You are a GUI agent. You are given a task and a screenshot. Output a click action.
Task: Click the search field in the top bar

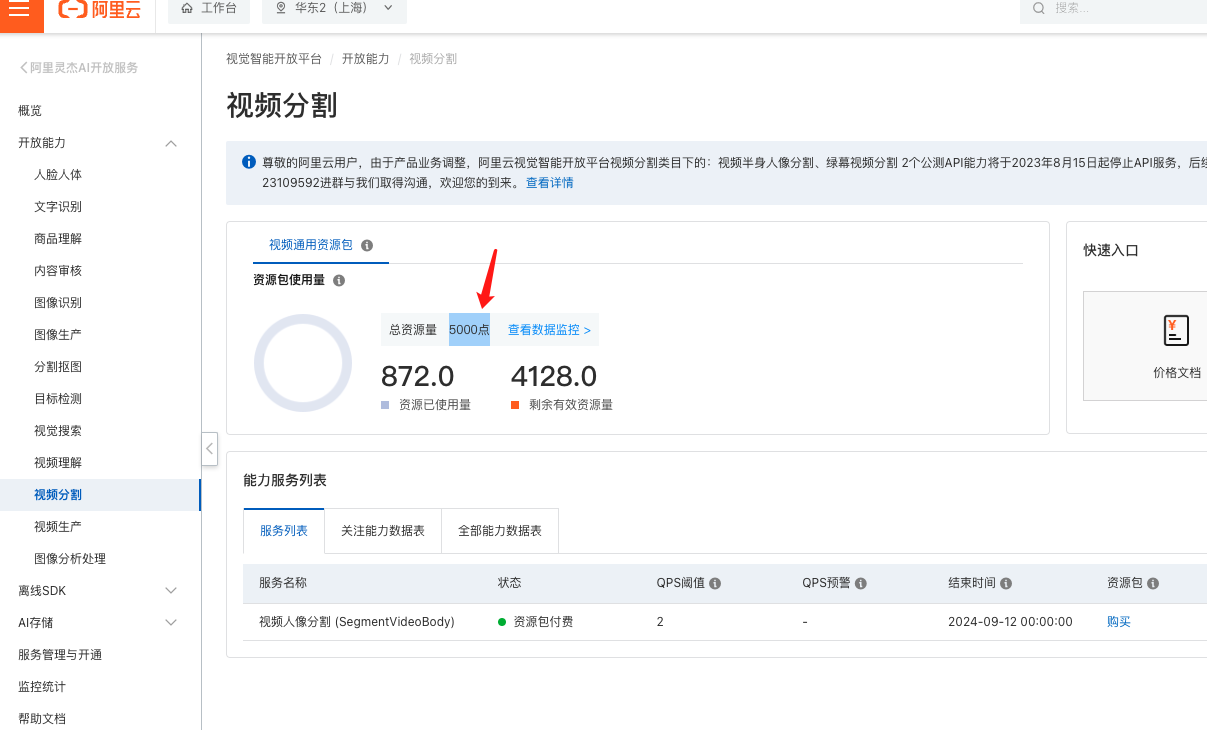tap(1114, 8)
